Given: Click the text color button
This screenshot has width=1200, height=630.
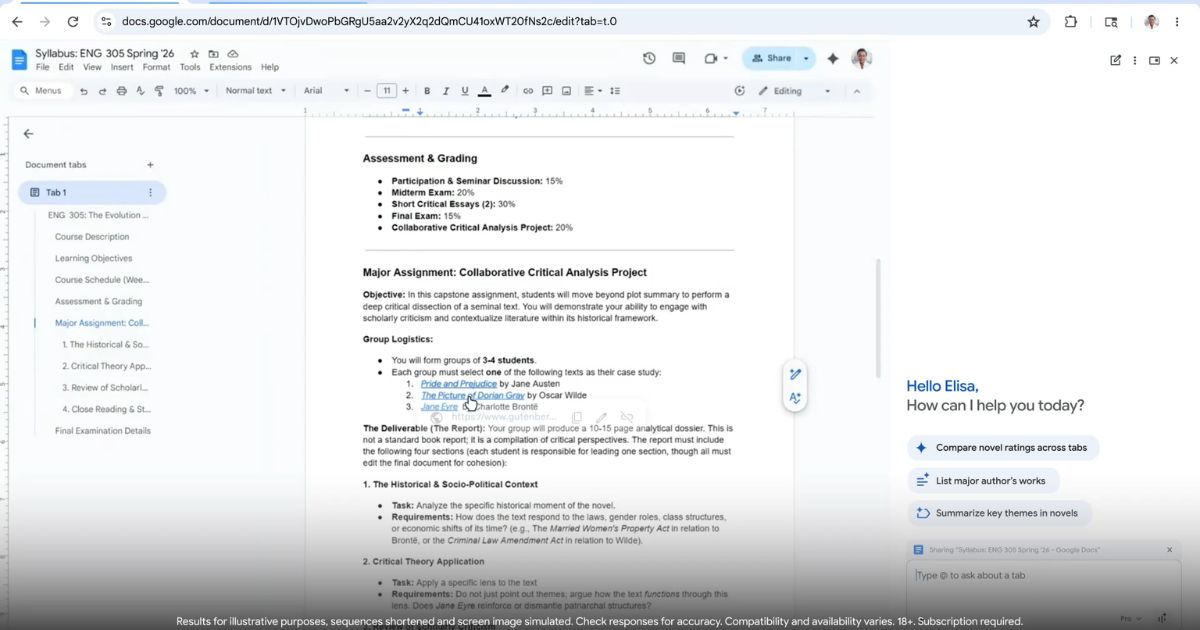Looking at the screenshot, I should point(485,91).
